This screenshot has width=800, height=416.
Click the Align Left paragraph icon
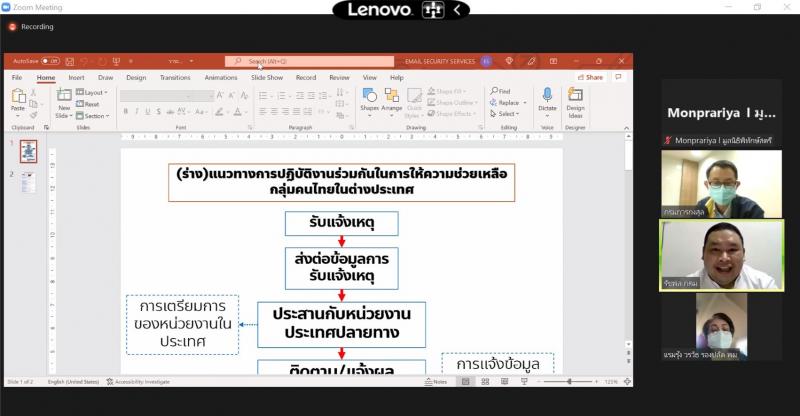point(263,111)
